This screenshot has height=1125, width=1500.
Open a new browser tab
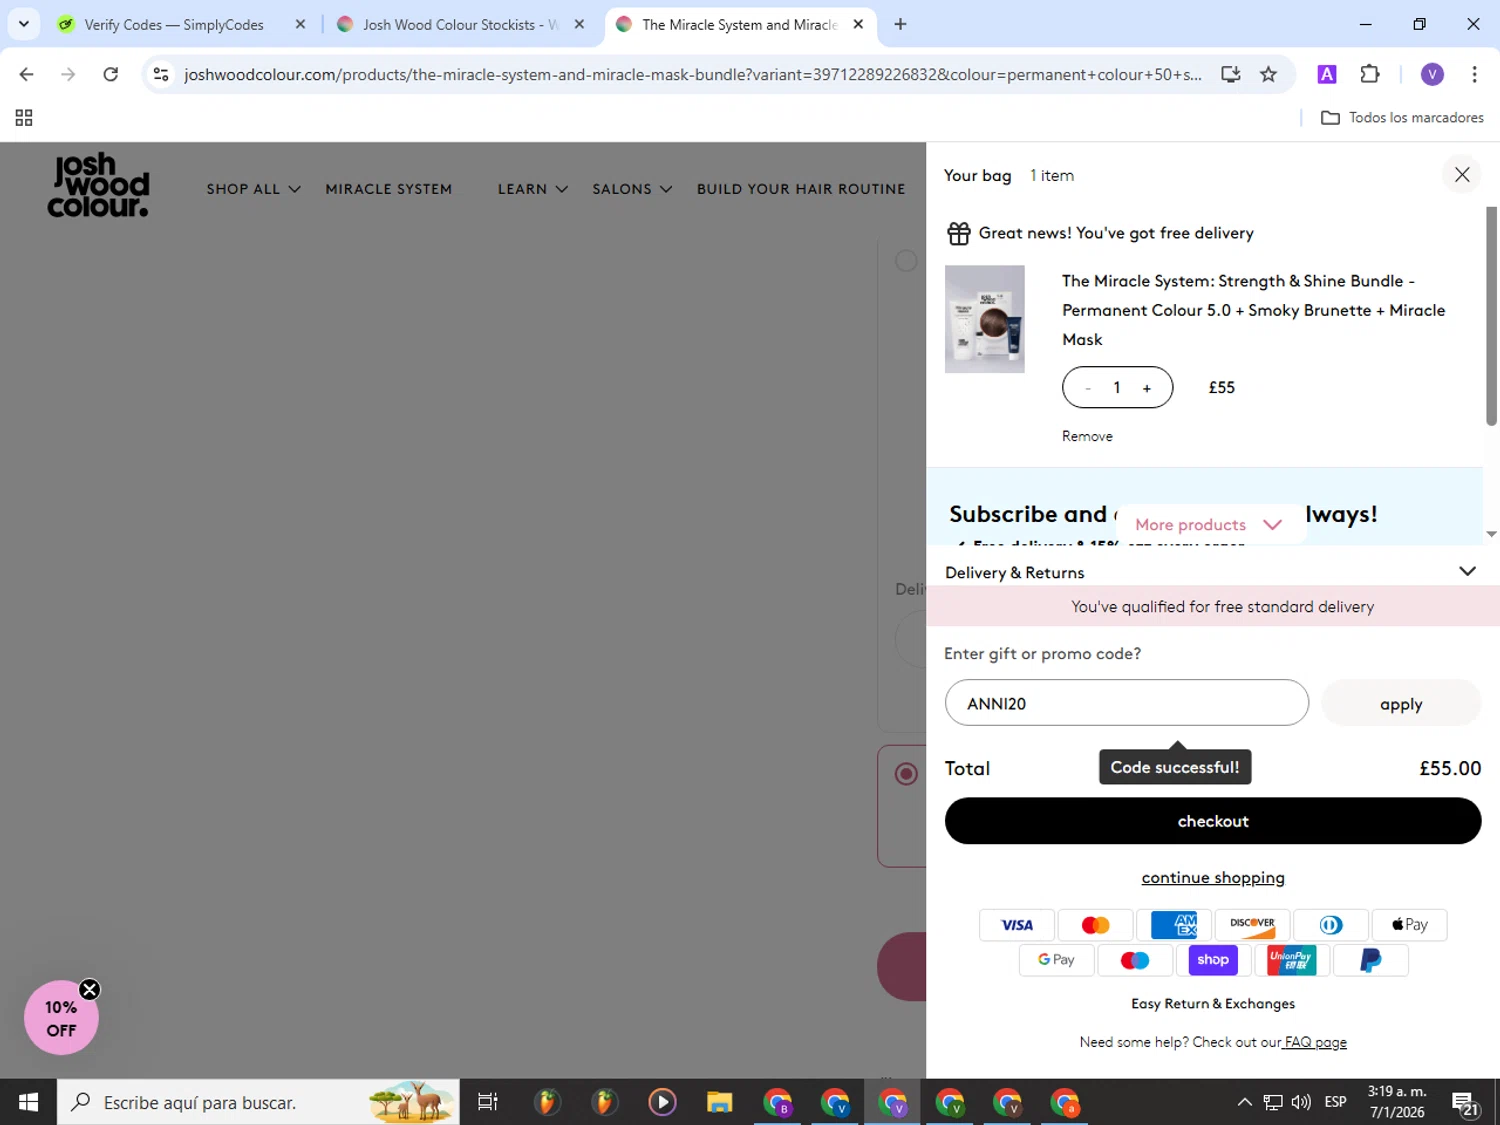click(900, 25)
